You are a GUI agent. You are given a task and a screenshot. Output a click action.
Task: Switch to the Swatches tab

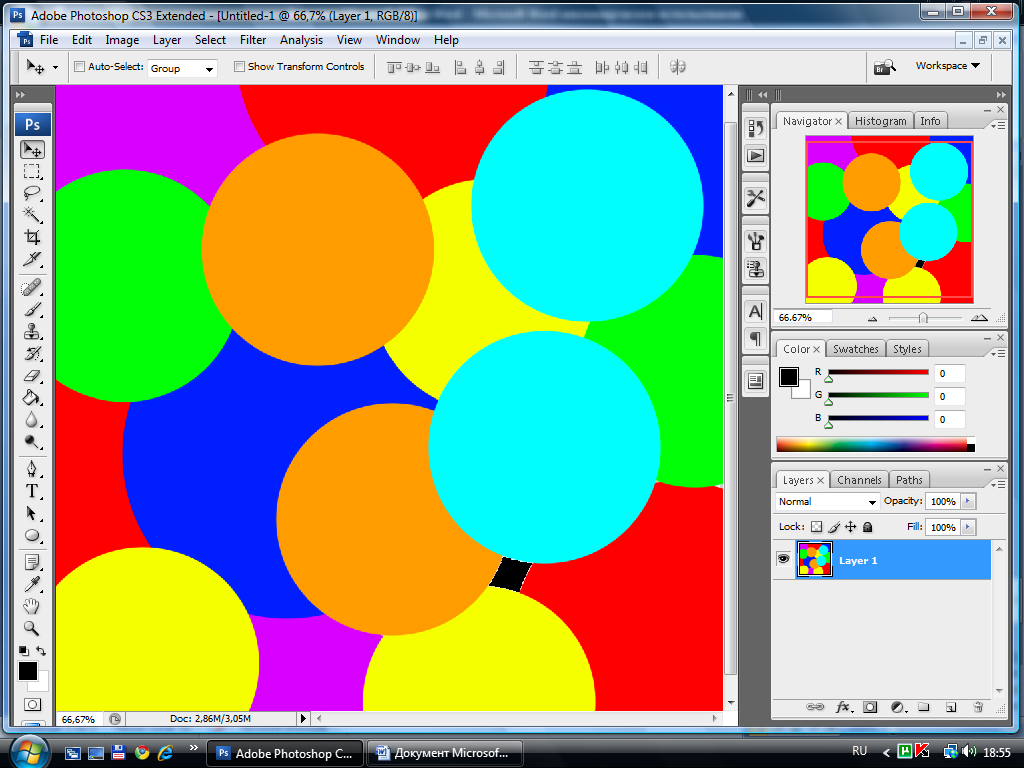click(856, 349)
